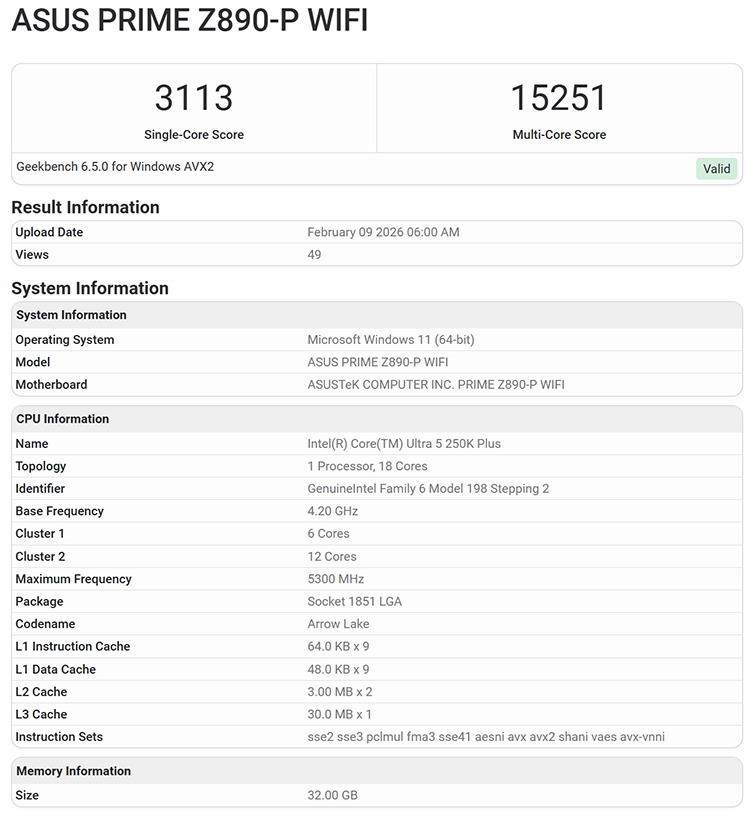
Task: Click GenuineIntel Family 6 Model 198 identifier
Action: click(428, 489)
